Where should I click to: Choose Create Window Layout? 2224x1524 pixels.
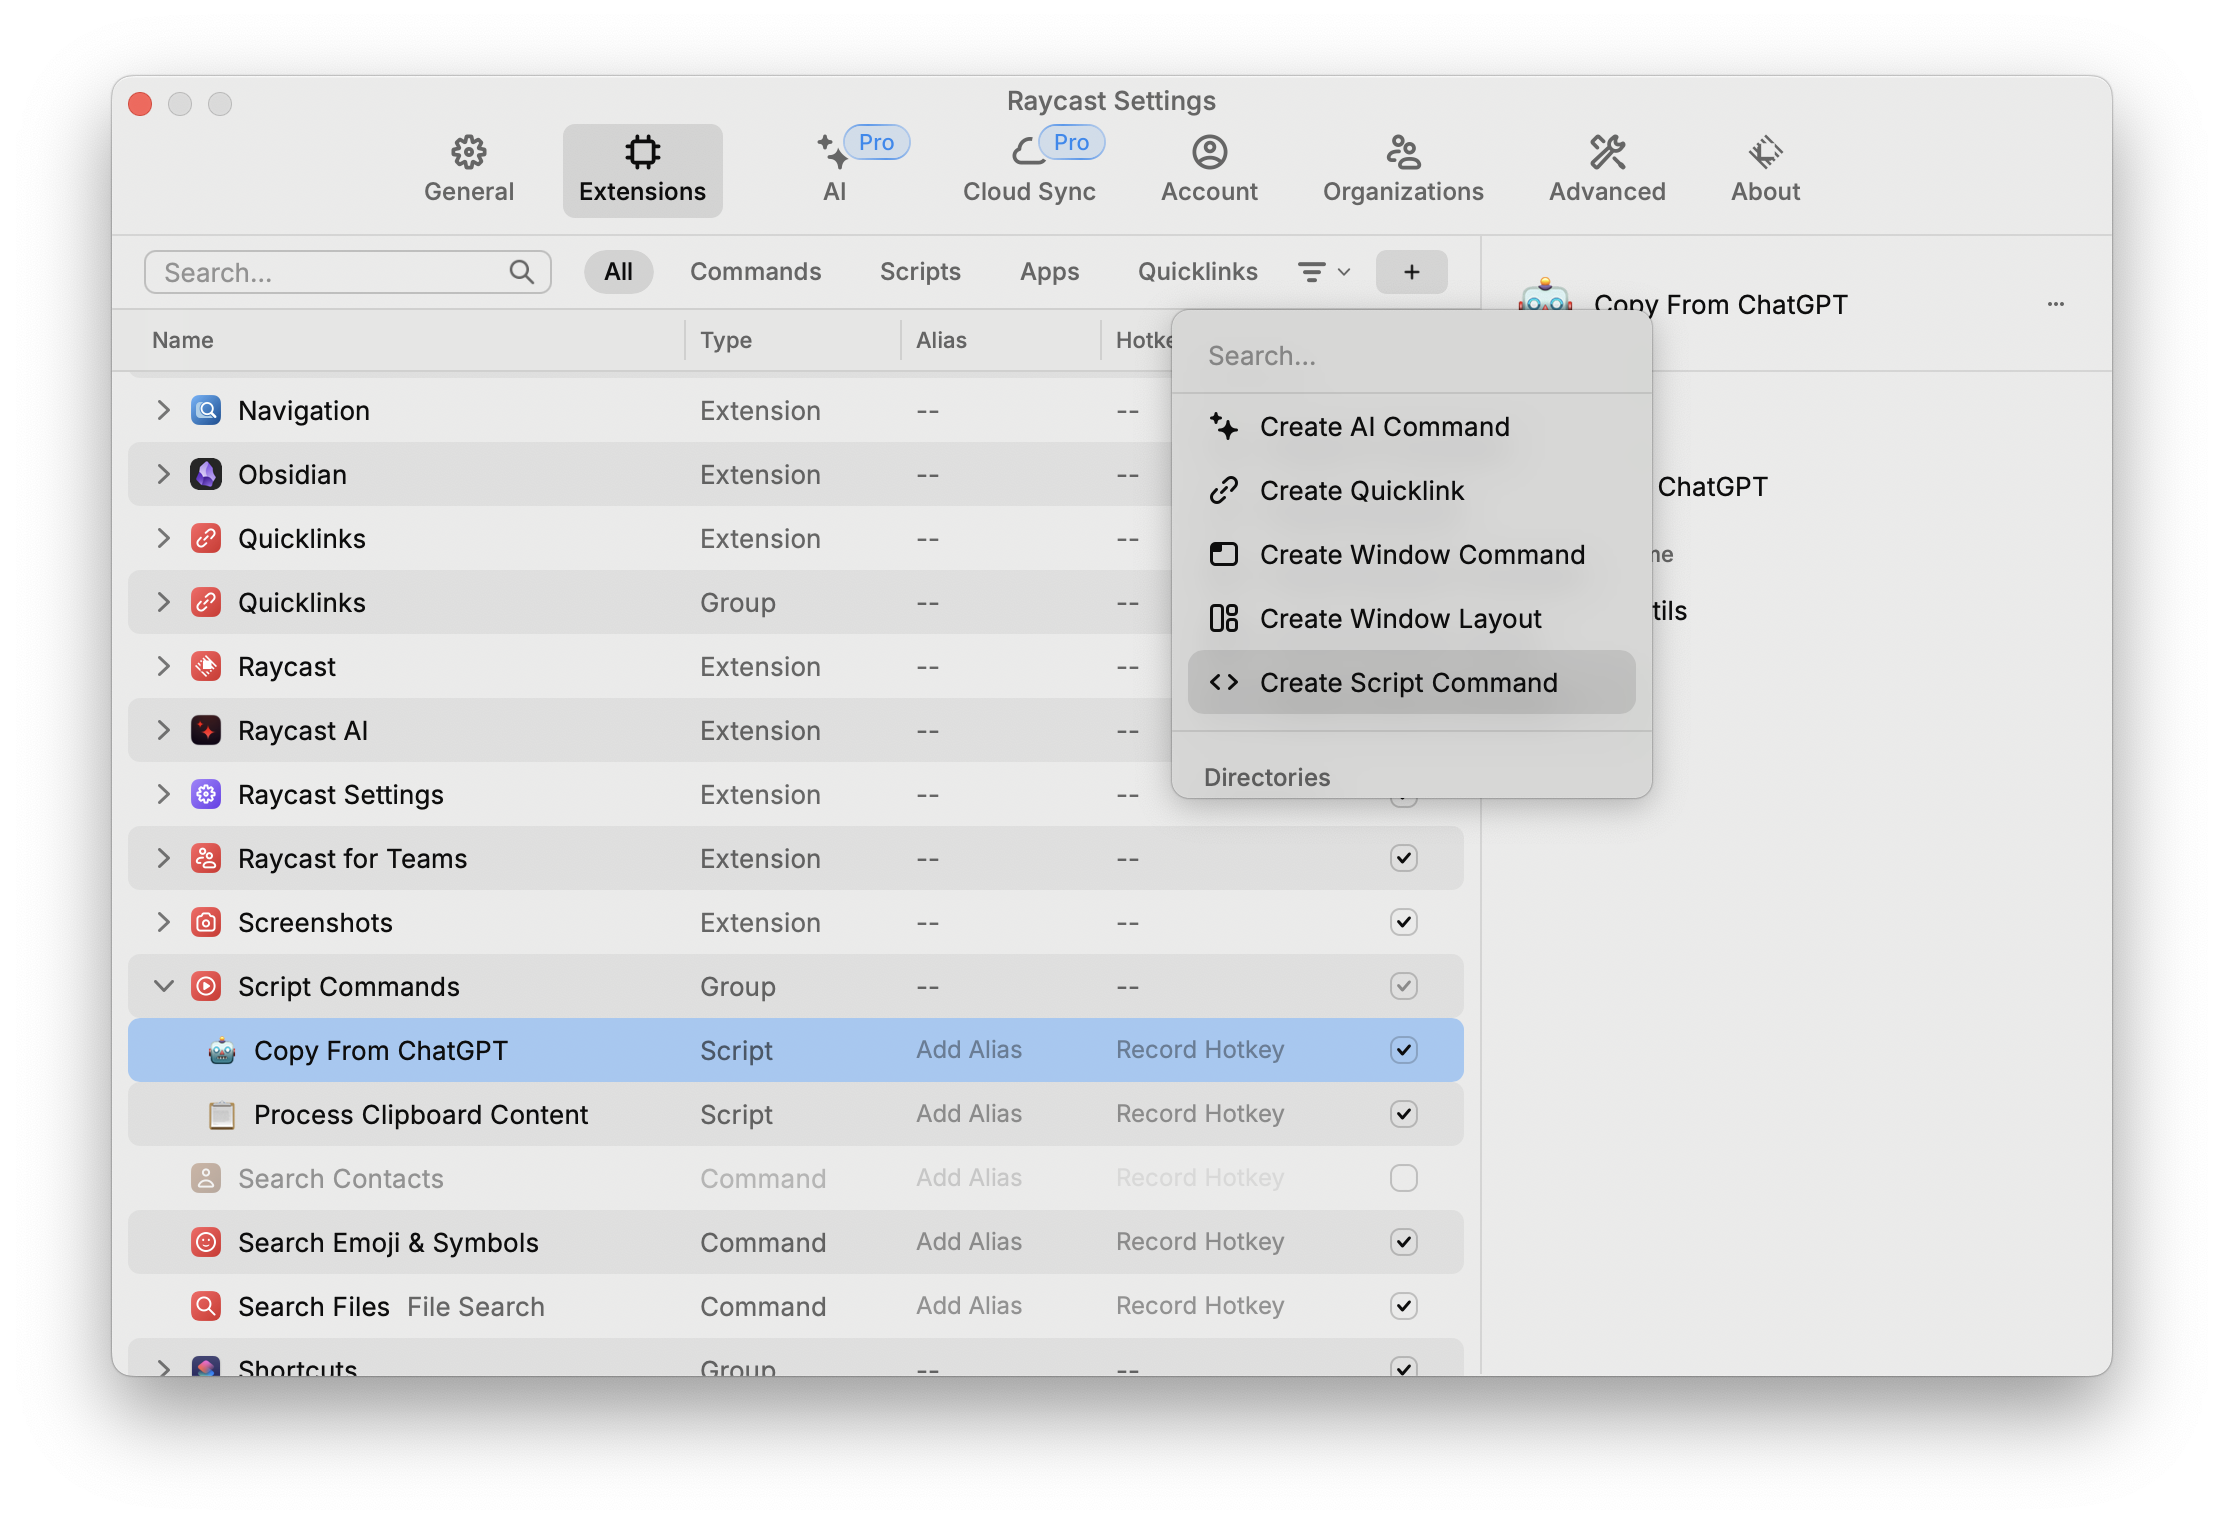(x=1411, y=619)
